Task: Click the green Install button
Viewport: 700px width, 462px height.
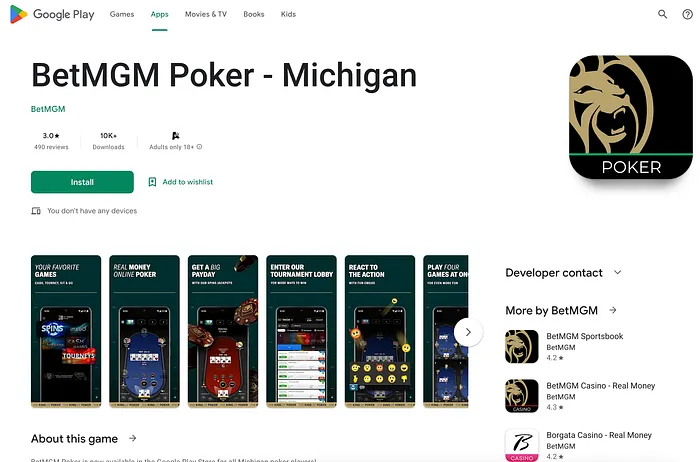Action: [x=82, y=182]
